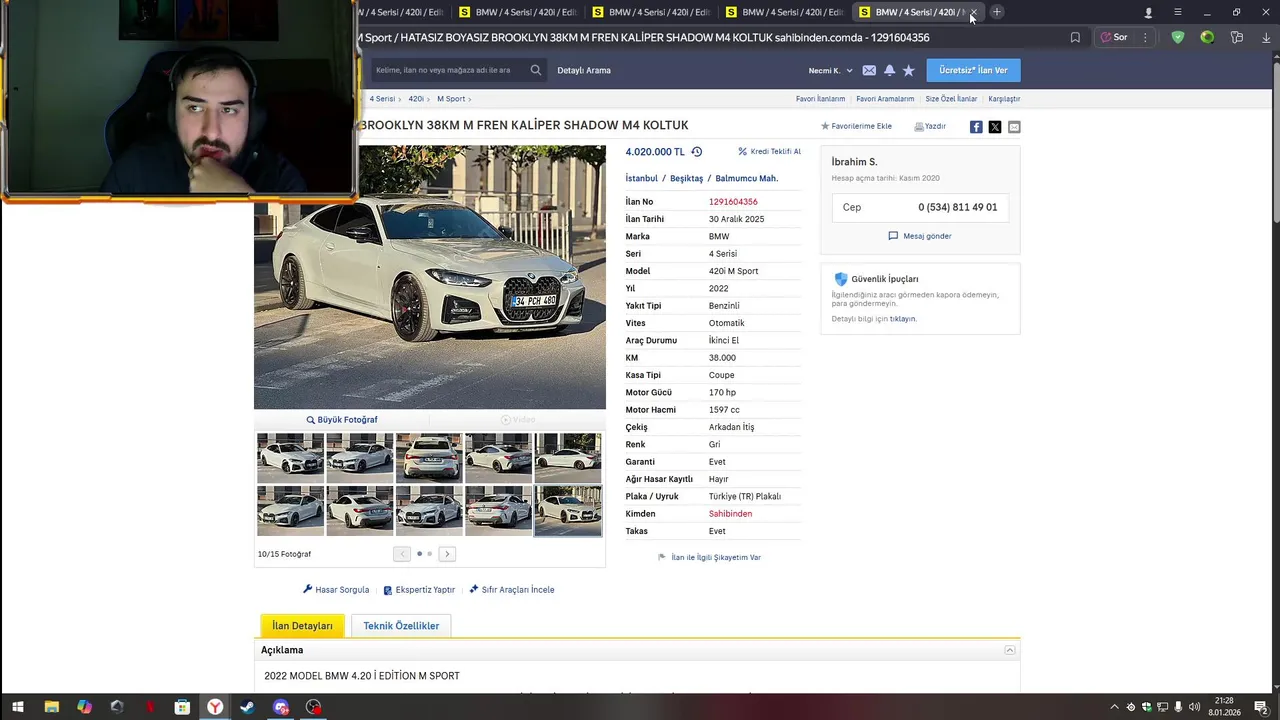
Task: Click İstanbul location link
Action: [x=642, y=178]
